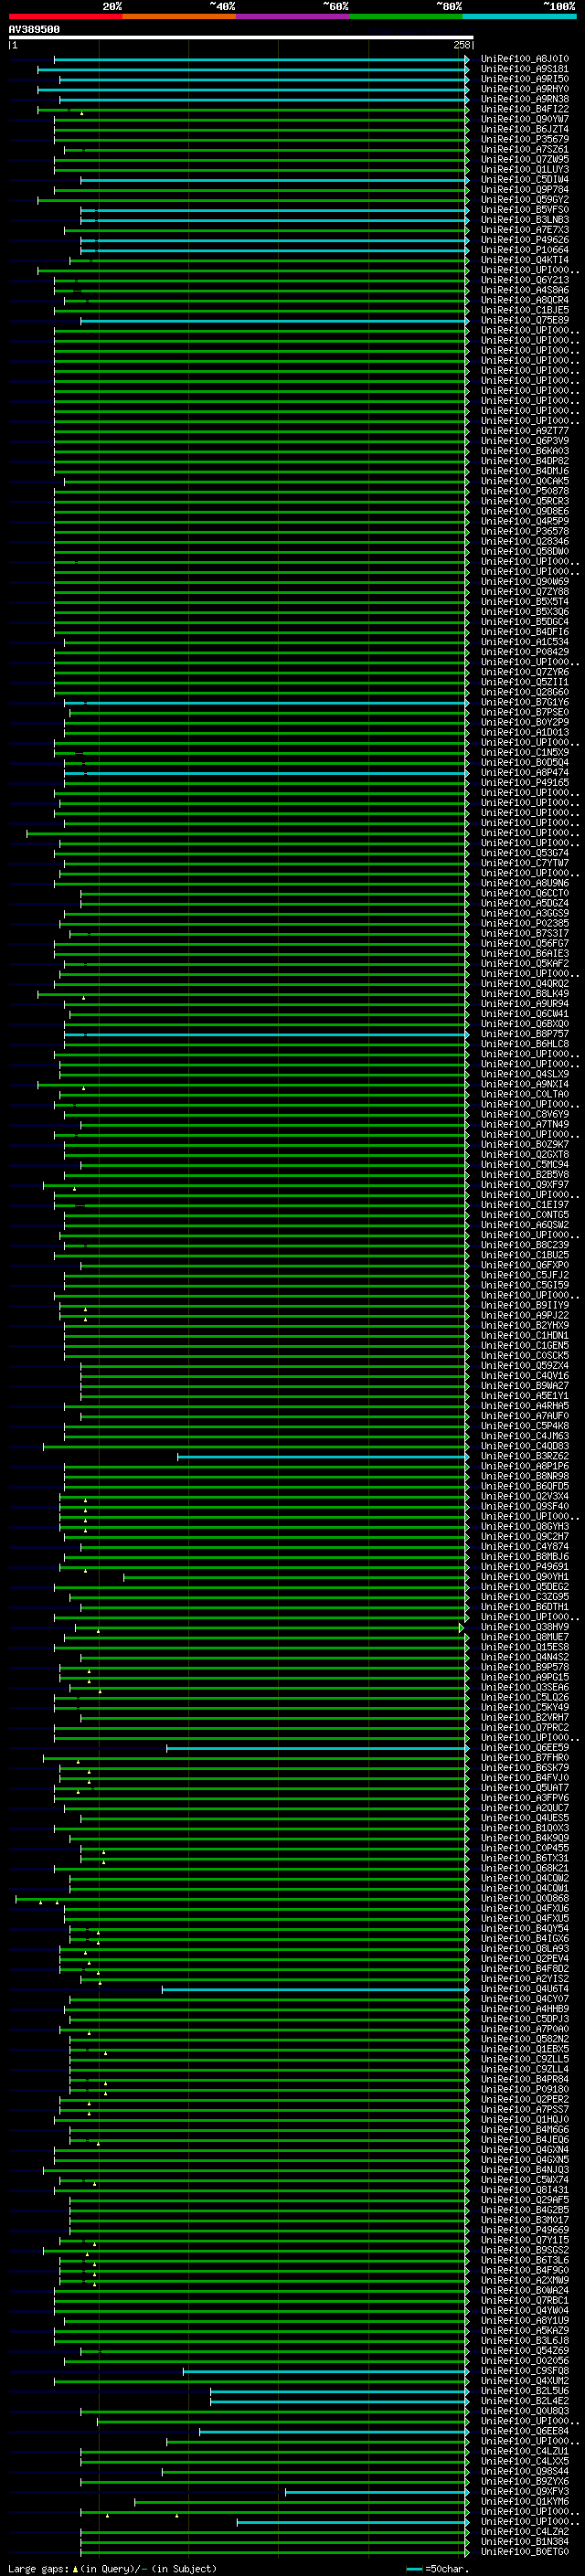Select the UniRef100_B1N384 label

point(524,2541)
